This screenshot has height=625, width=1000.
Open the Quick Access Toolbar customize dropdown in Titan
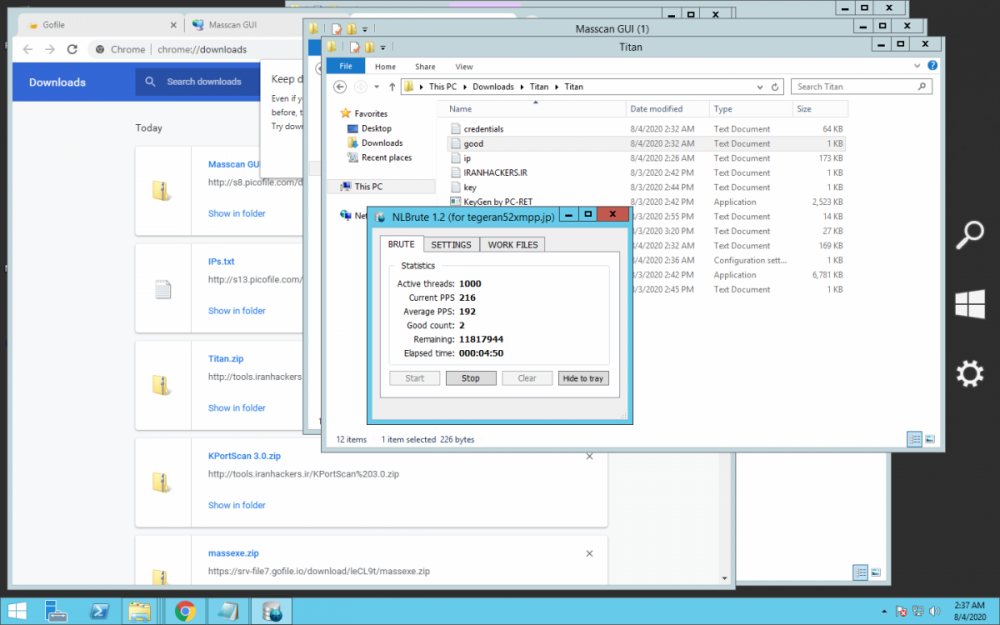coord(383,47)
